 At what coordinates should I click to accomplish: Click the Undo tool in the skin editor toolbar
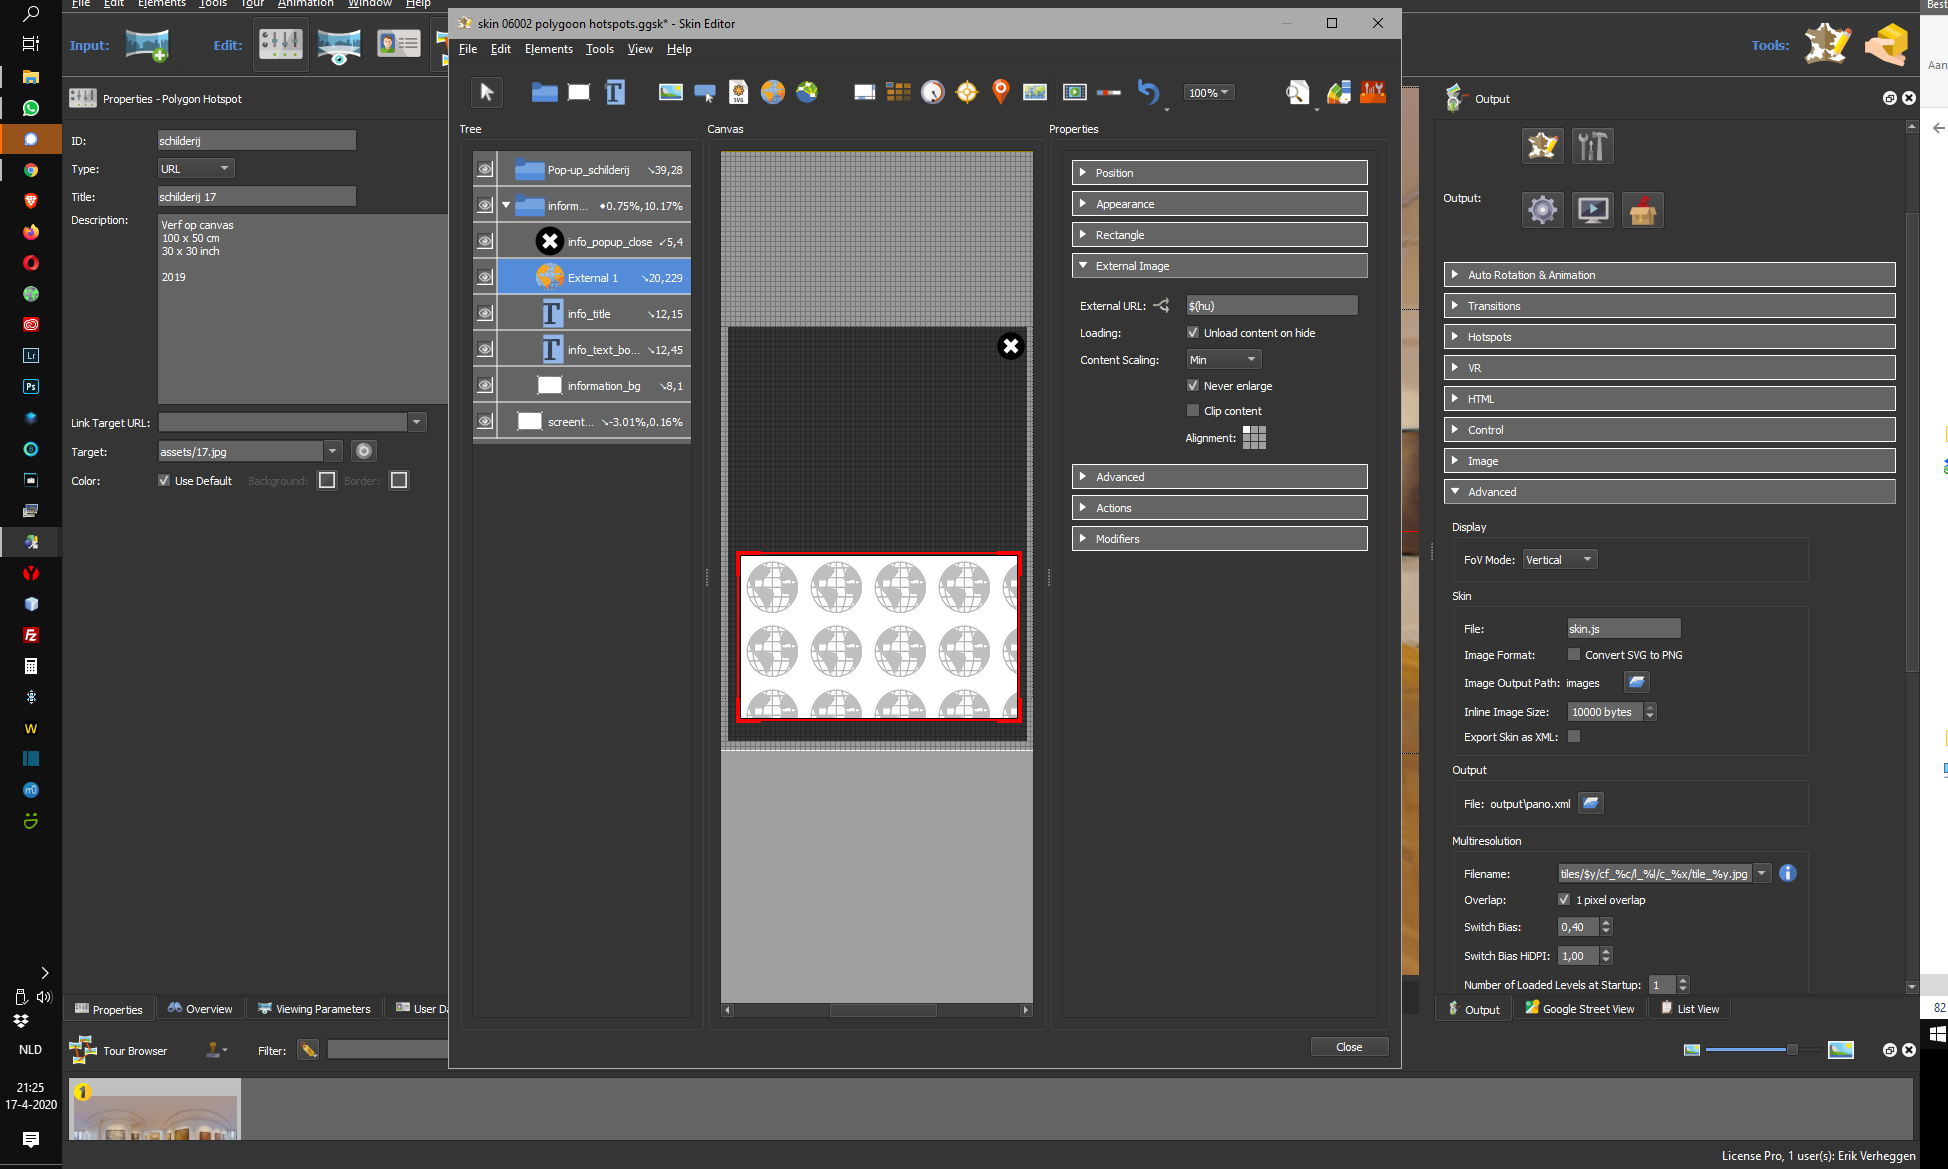coord(1148,92)
